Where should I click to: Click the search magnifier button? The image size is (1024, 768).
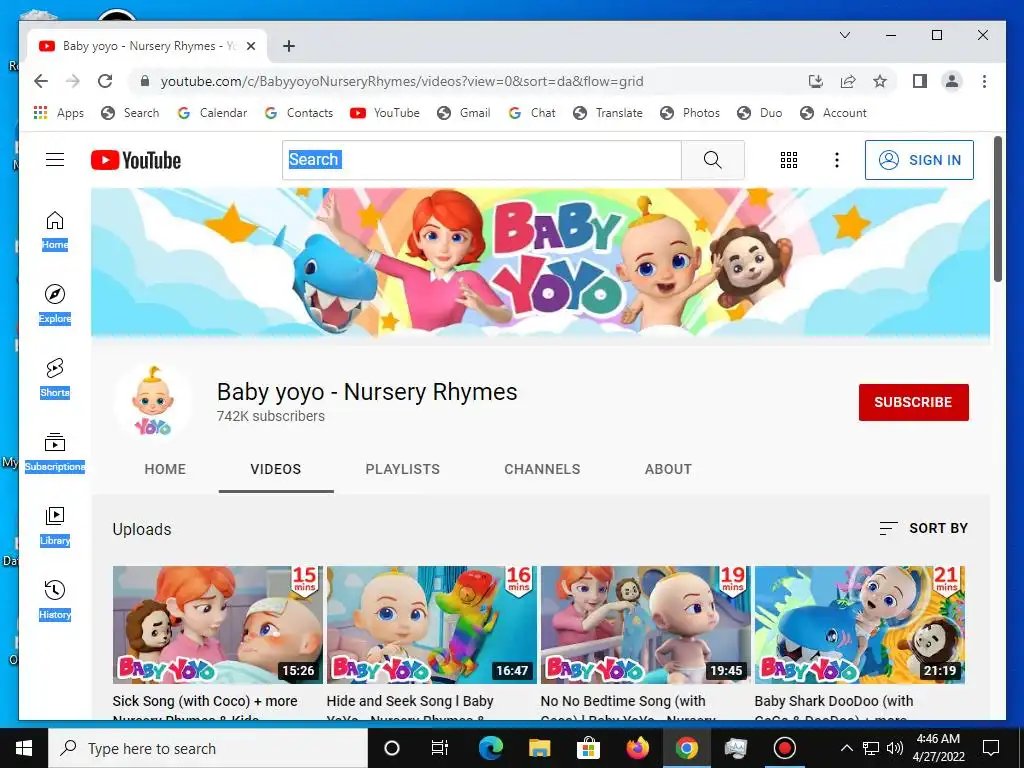[712, 160]
